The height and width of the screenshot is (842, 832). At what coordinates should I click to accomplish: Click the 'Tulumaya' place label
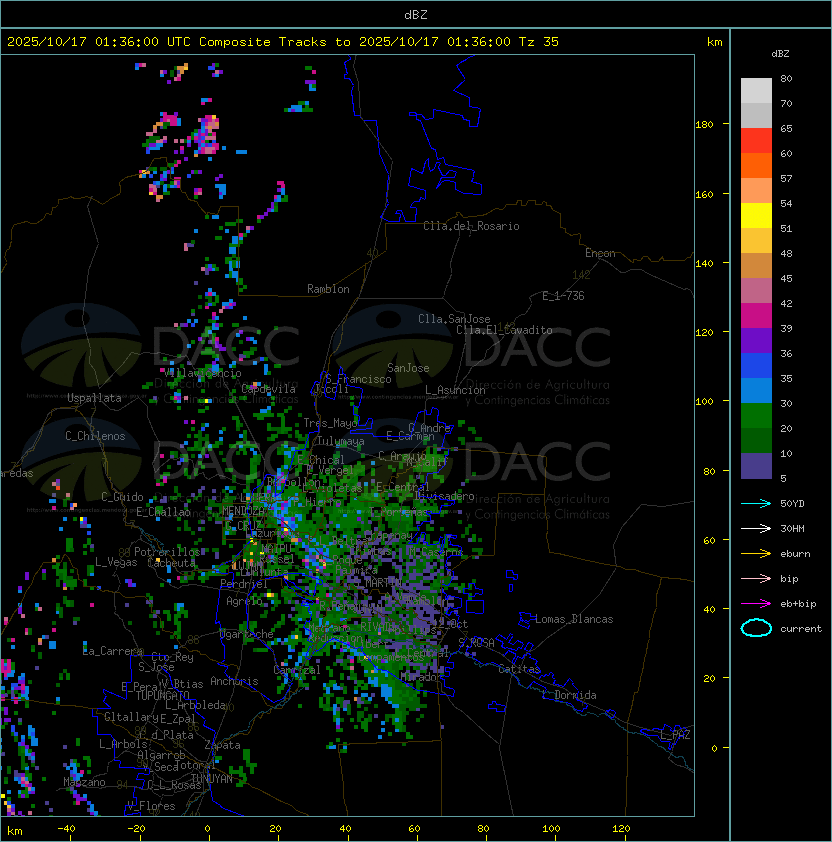(341, 441)
